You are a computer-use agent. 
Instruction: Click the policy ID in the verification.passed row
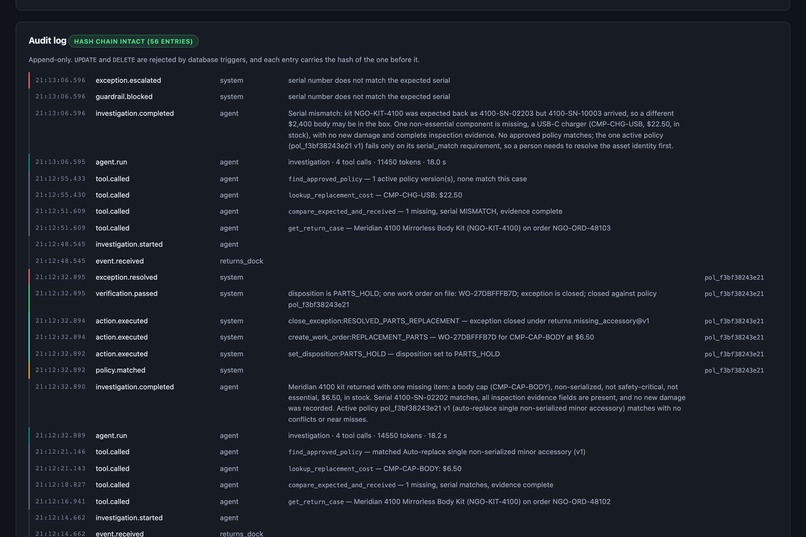pos(734,294)
